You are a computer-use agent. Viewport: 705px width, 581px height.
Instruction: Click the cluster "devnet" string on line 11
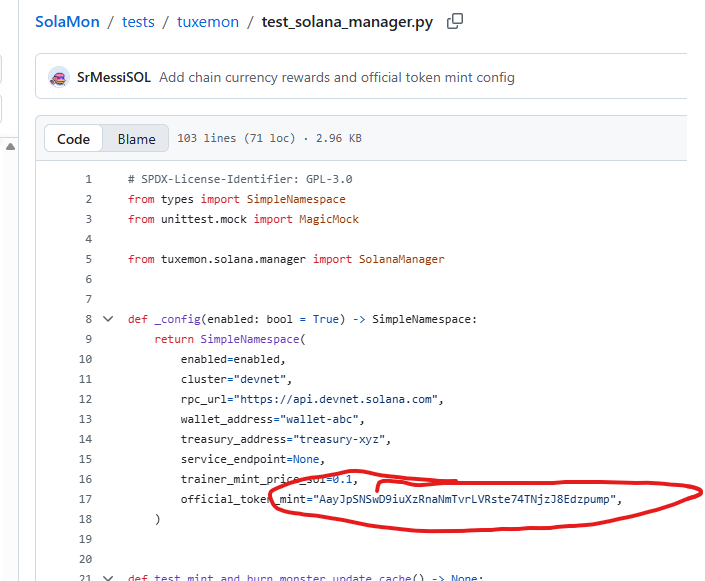click(260, 379)
